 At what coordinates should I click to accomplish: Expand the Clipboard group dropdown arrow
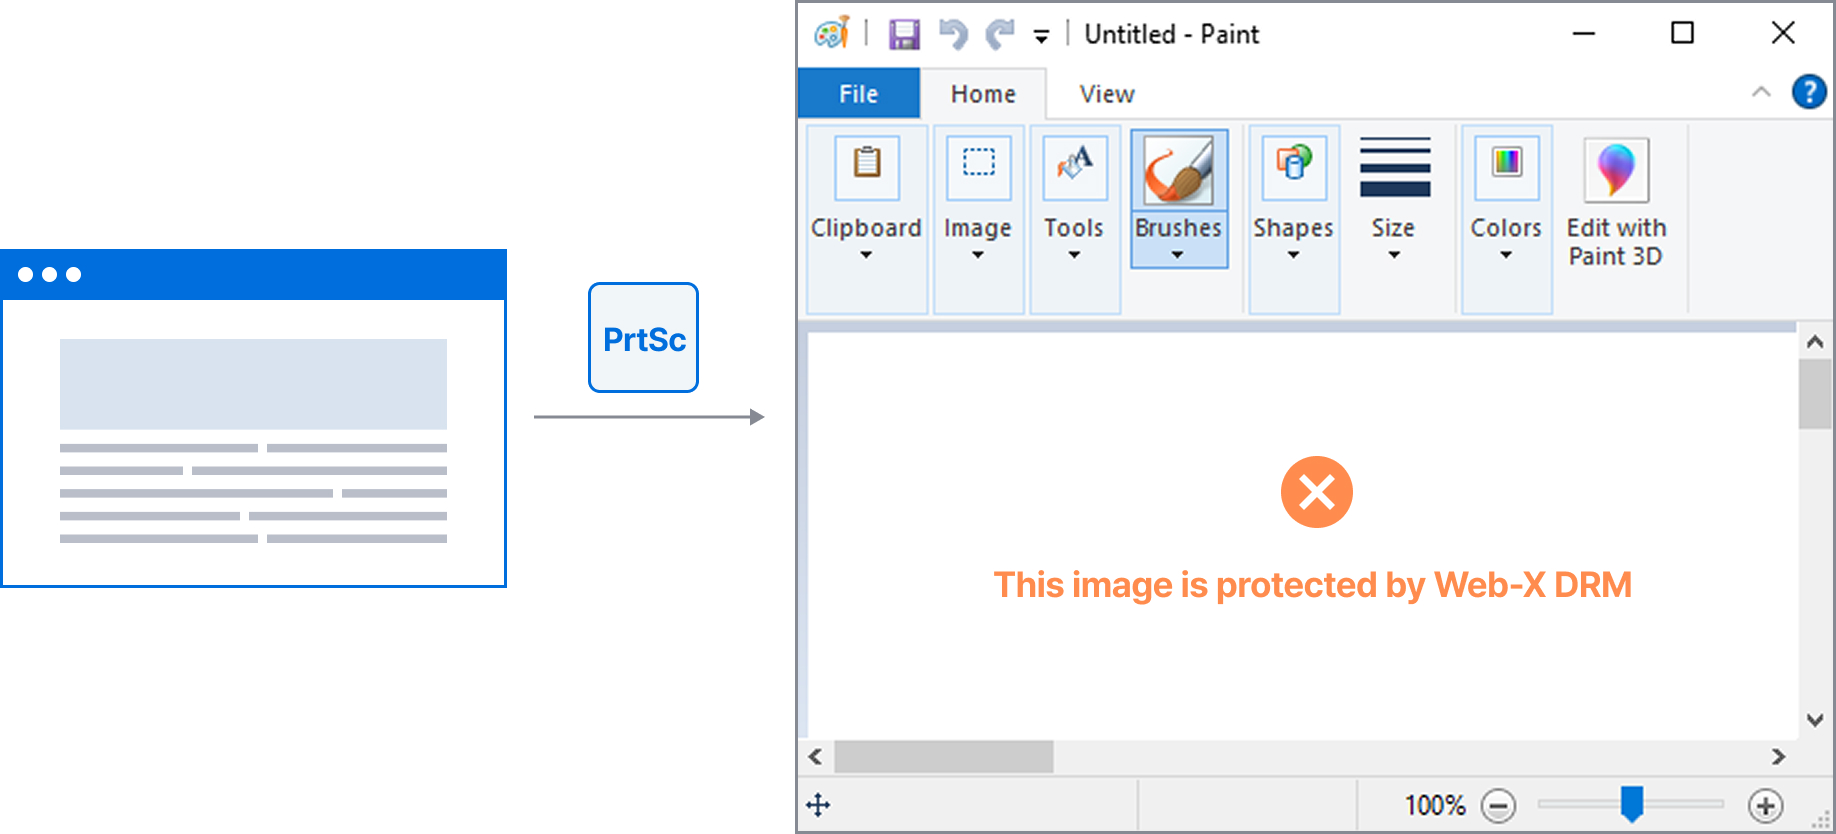(866, 255)
